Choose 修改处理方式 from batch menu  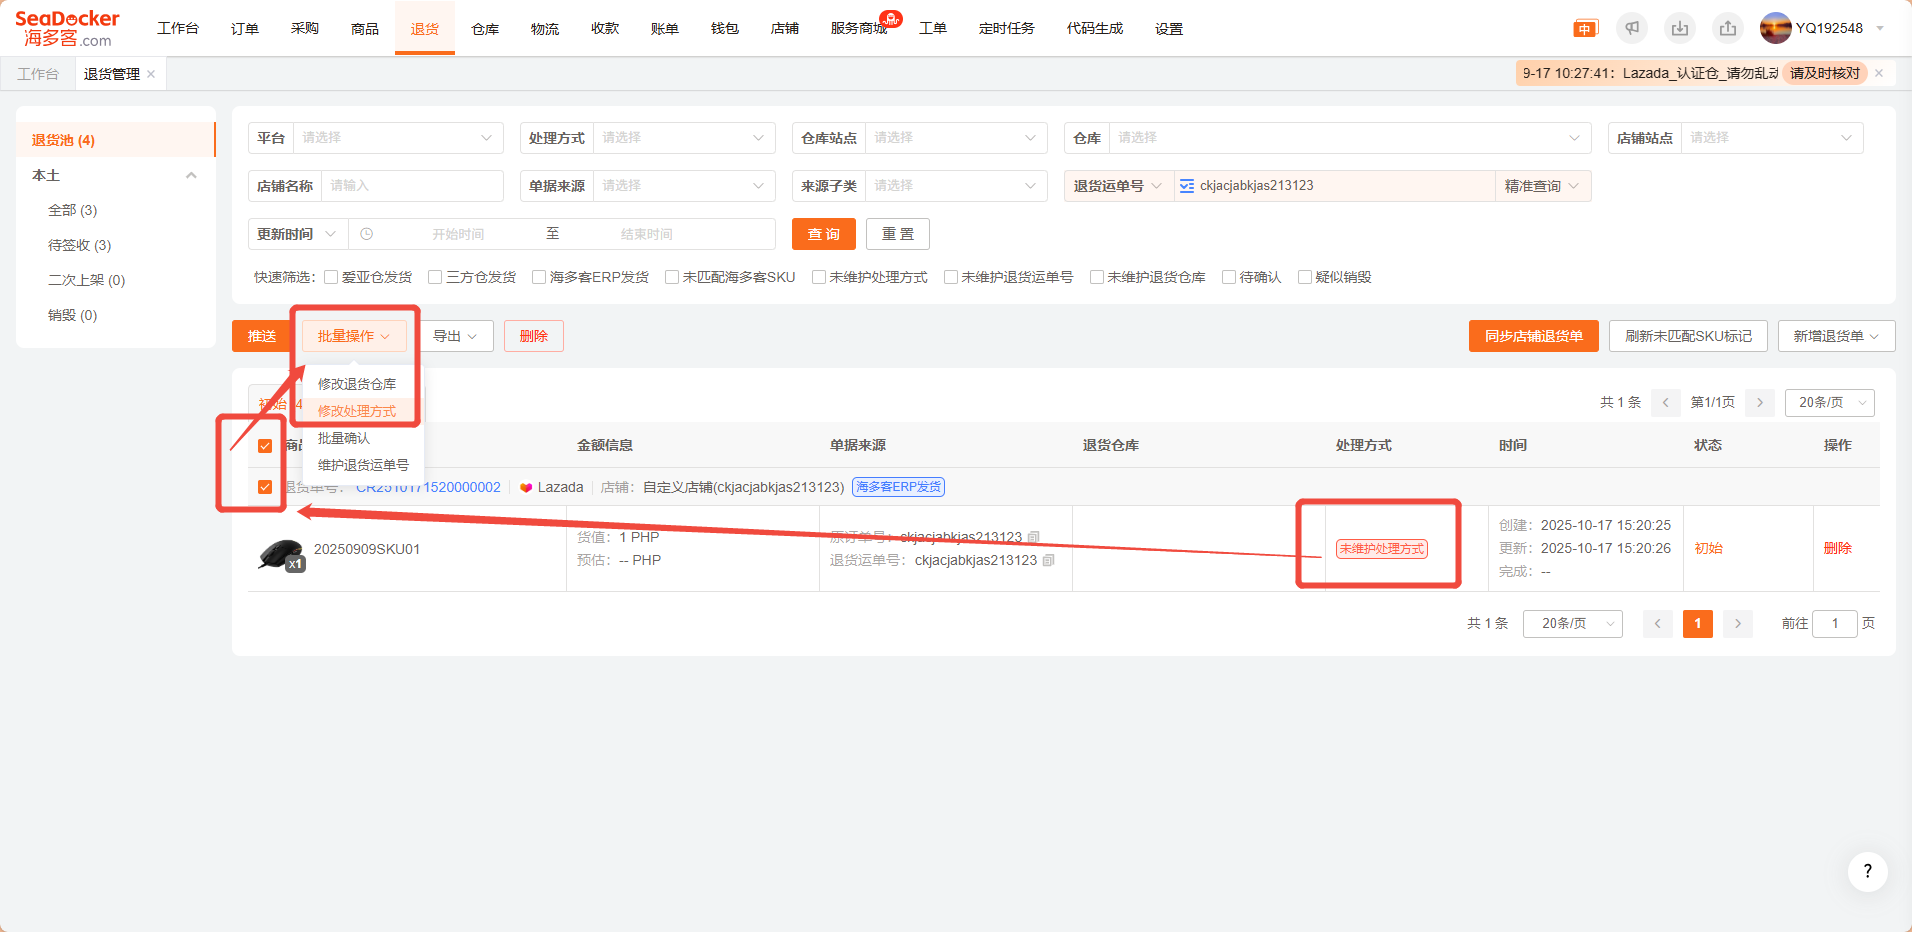357,411
